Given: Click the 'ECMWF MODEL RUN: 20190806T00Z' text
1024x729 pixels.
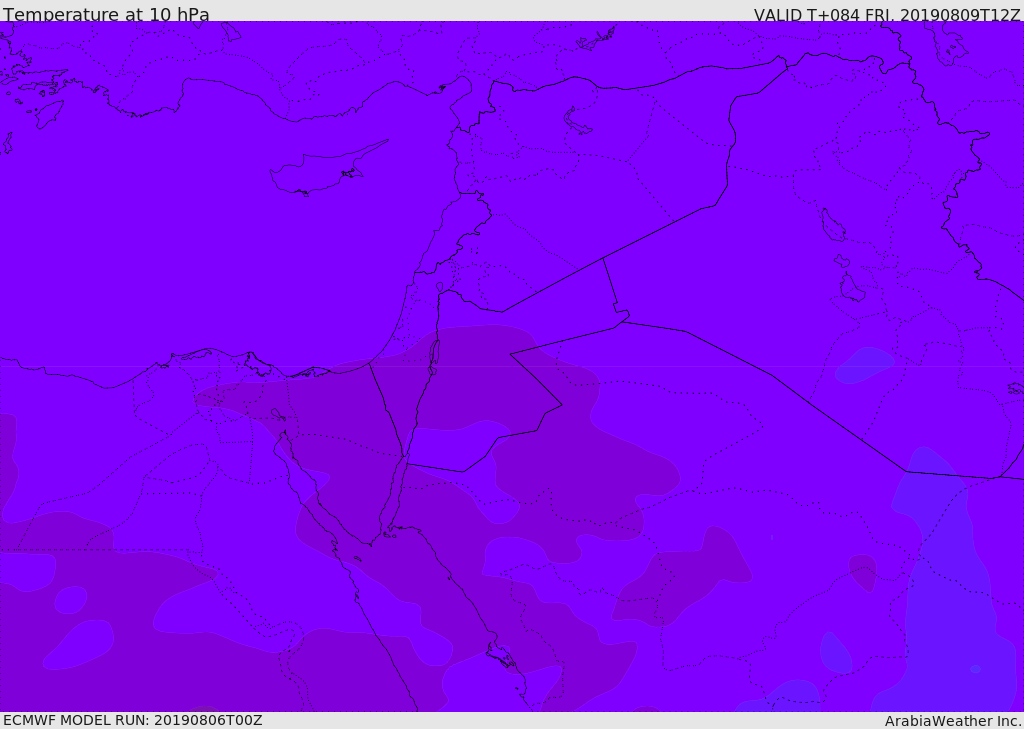Looking at the screenshot, I should click(x=133, y=720).
